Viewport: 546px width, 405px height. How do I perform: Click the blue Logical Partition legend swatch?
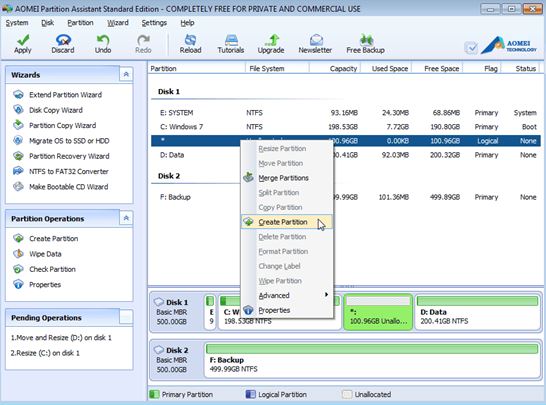coord(250,394)
